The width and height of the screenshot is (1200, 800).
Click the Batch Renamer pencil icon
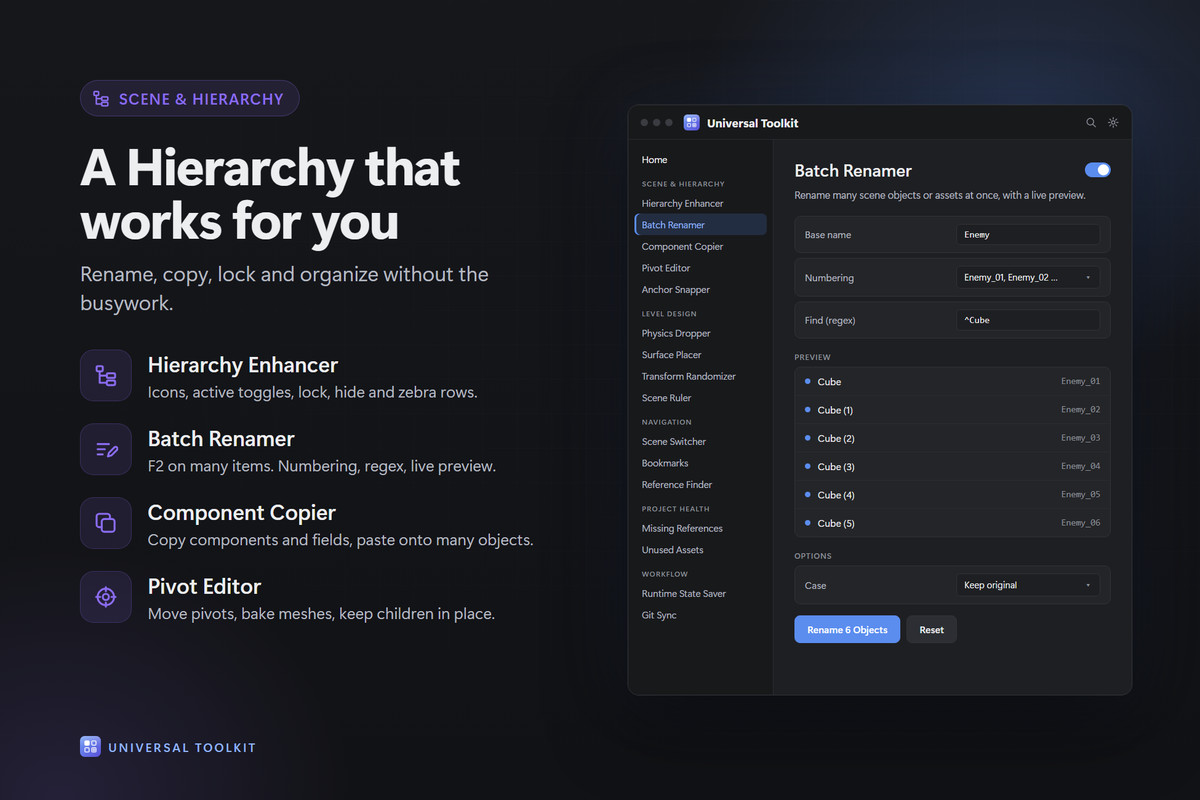(x=106, y=450)
